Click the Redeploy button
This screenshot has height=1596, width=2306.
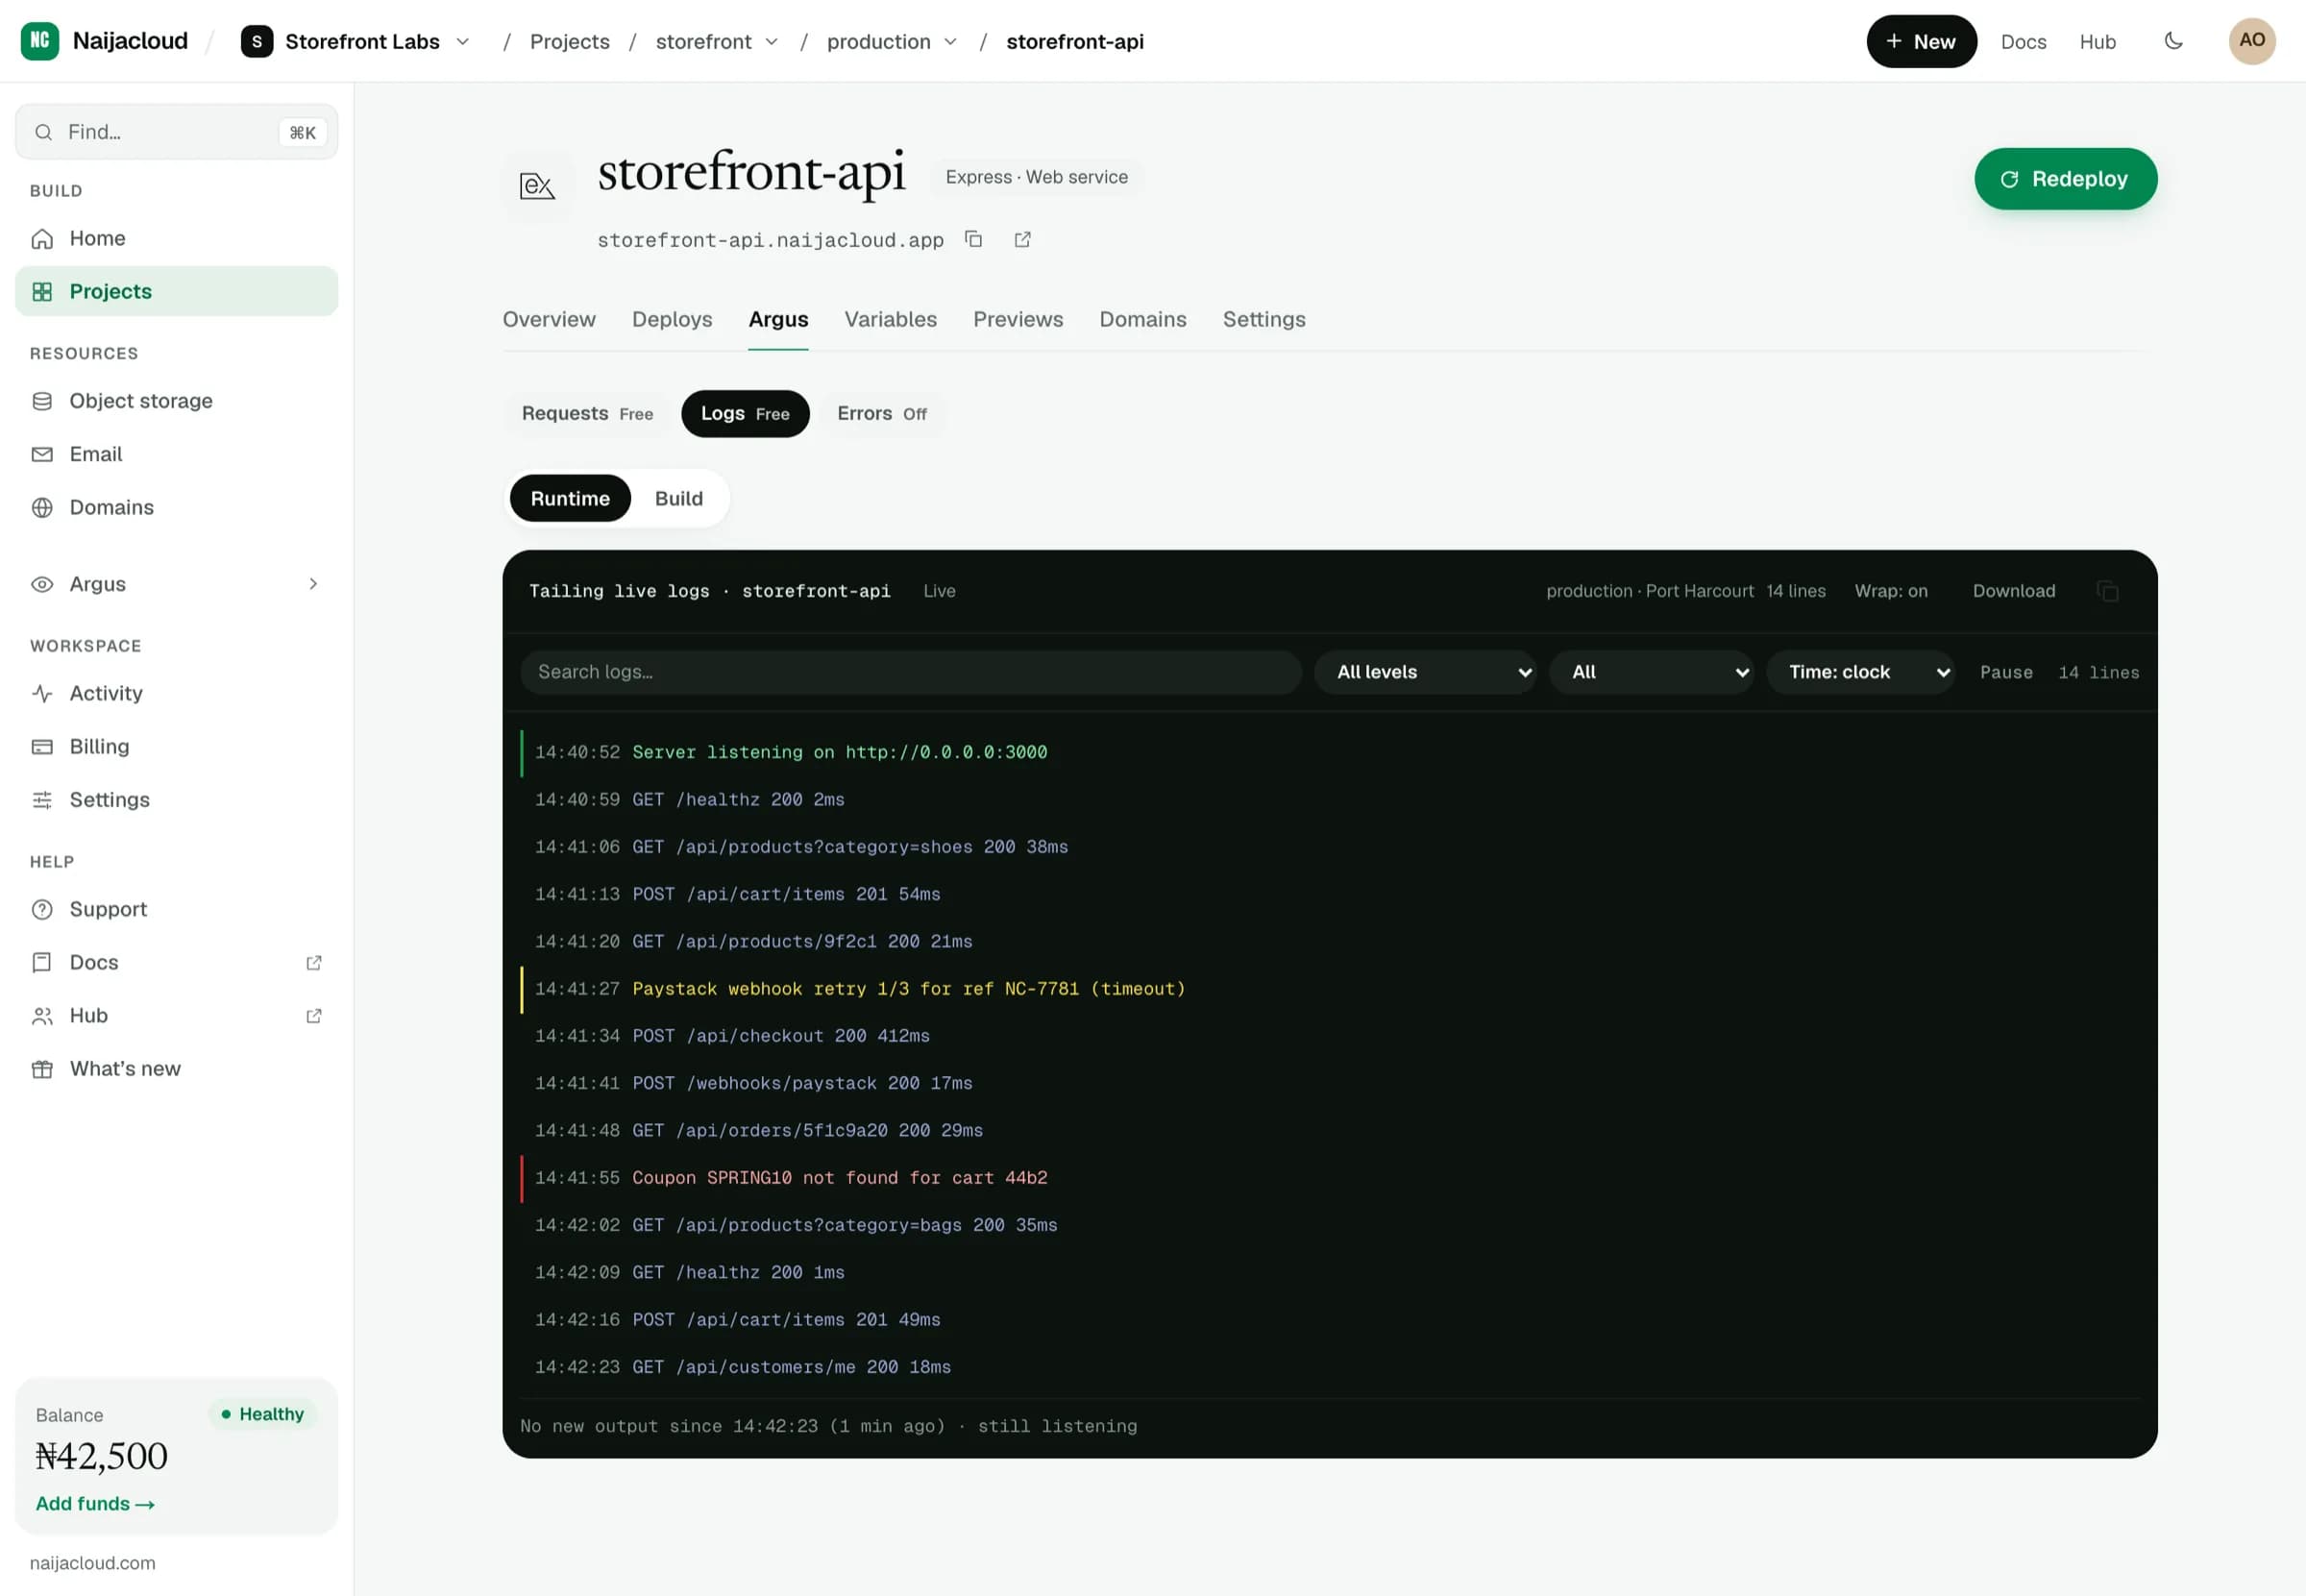2065,179
